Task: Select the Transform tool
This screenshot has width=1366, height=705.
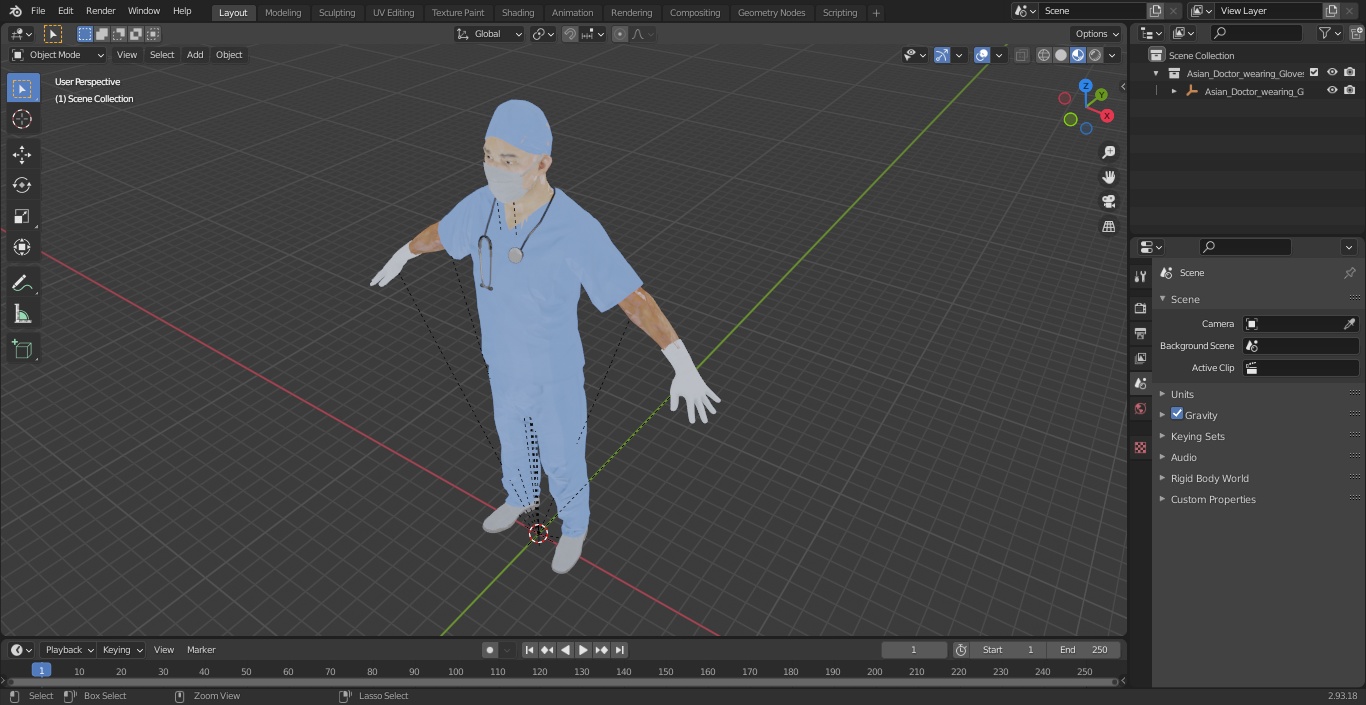Action: pyautogui.click(x=22, y=247)
